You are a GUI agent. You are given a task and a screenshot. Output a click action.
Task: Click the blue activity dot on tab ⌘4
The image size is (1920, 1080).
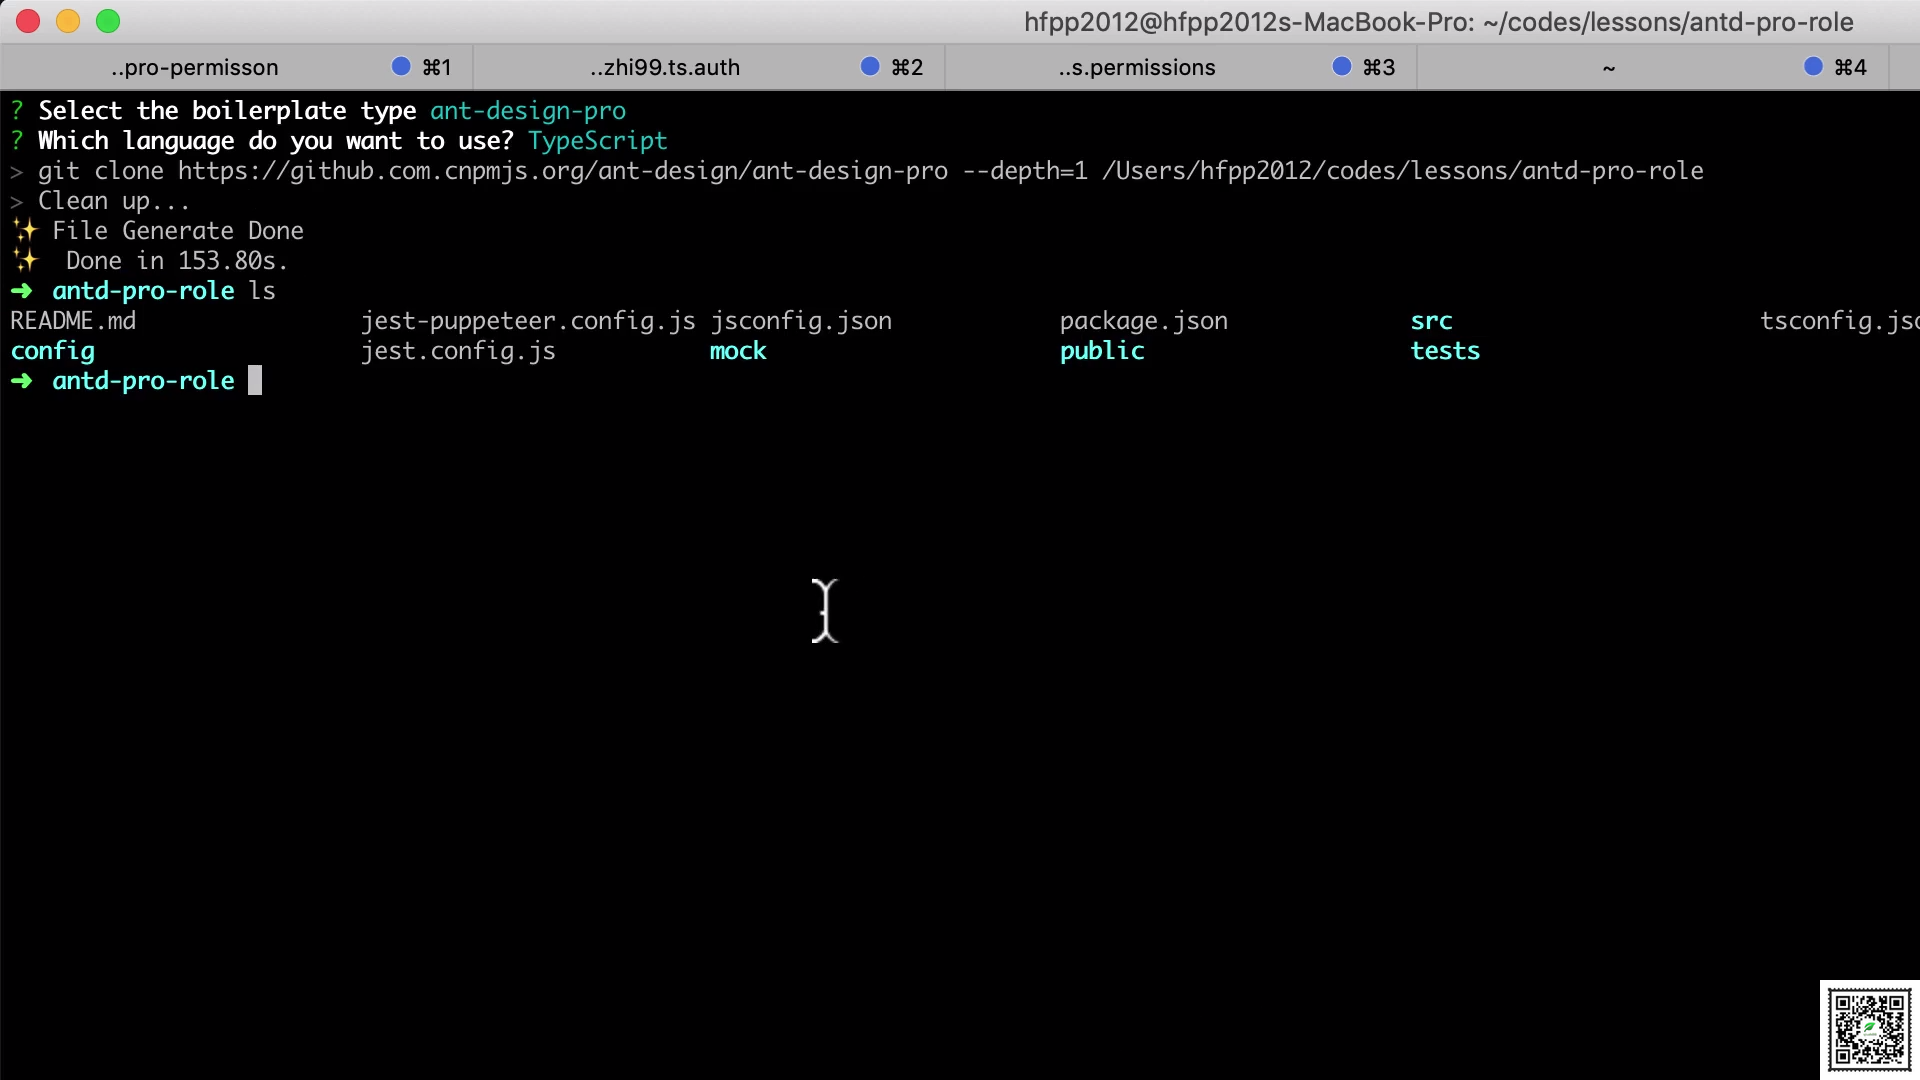click(x=1813, y=66)
